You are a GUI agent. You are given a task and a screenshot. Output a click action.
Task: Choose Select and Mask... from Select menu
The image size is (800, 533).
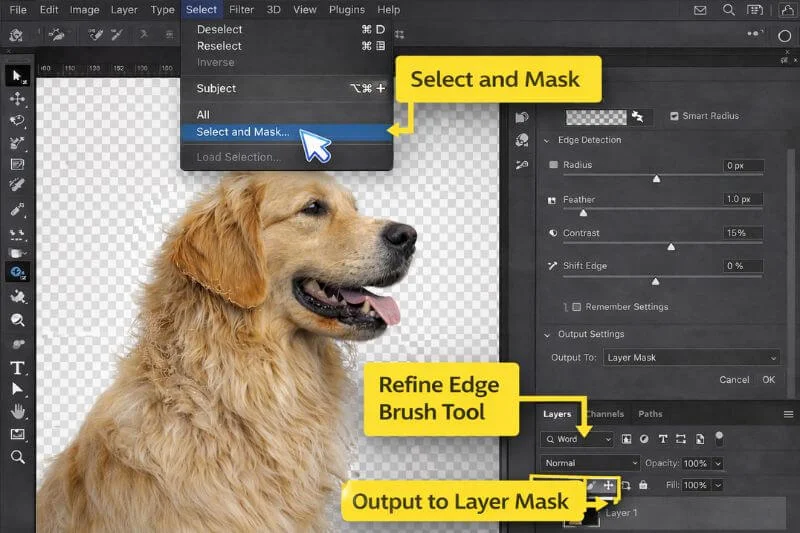[x=286, y=132]
